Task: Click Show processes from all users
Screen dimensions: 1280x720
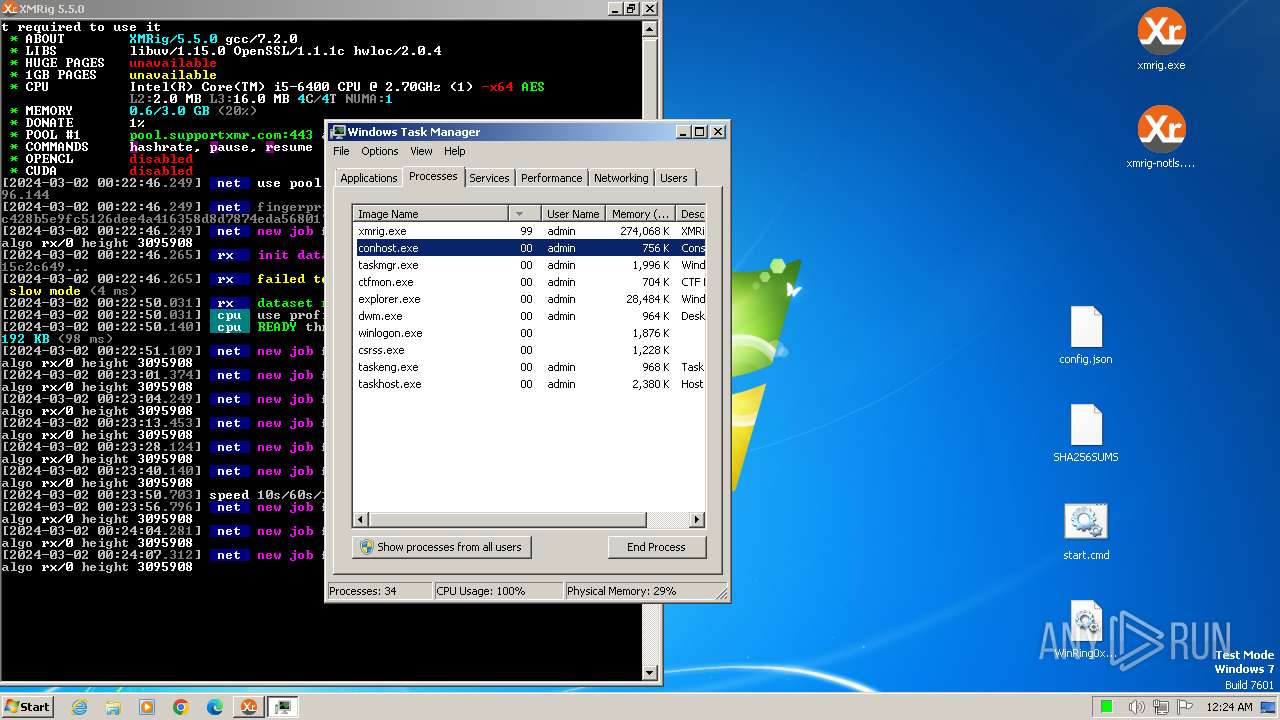Action: click(x=441, y=547)
